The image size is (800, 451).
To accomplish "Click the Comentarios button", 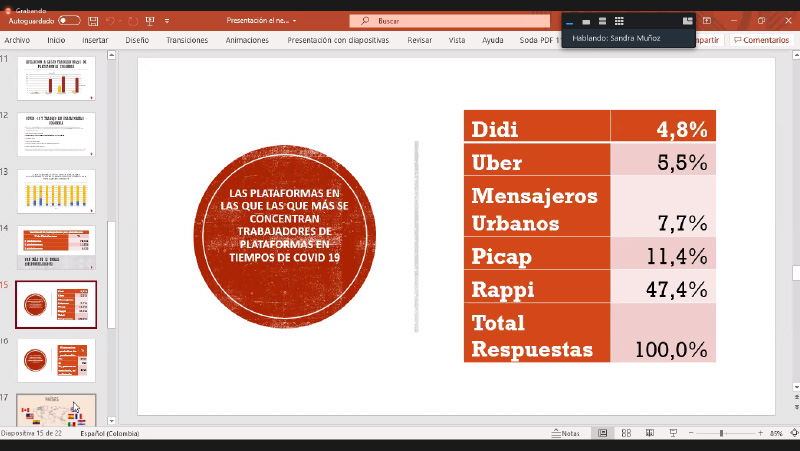I will coord(762,40).
